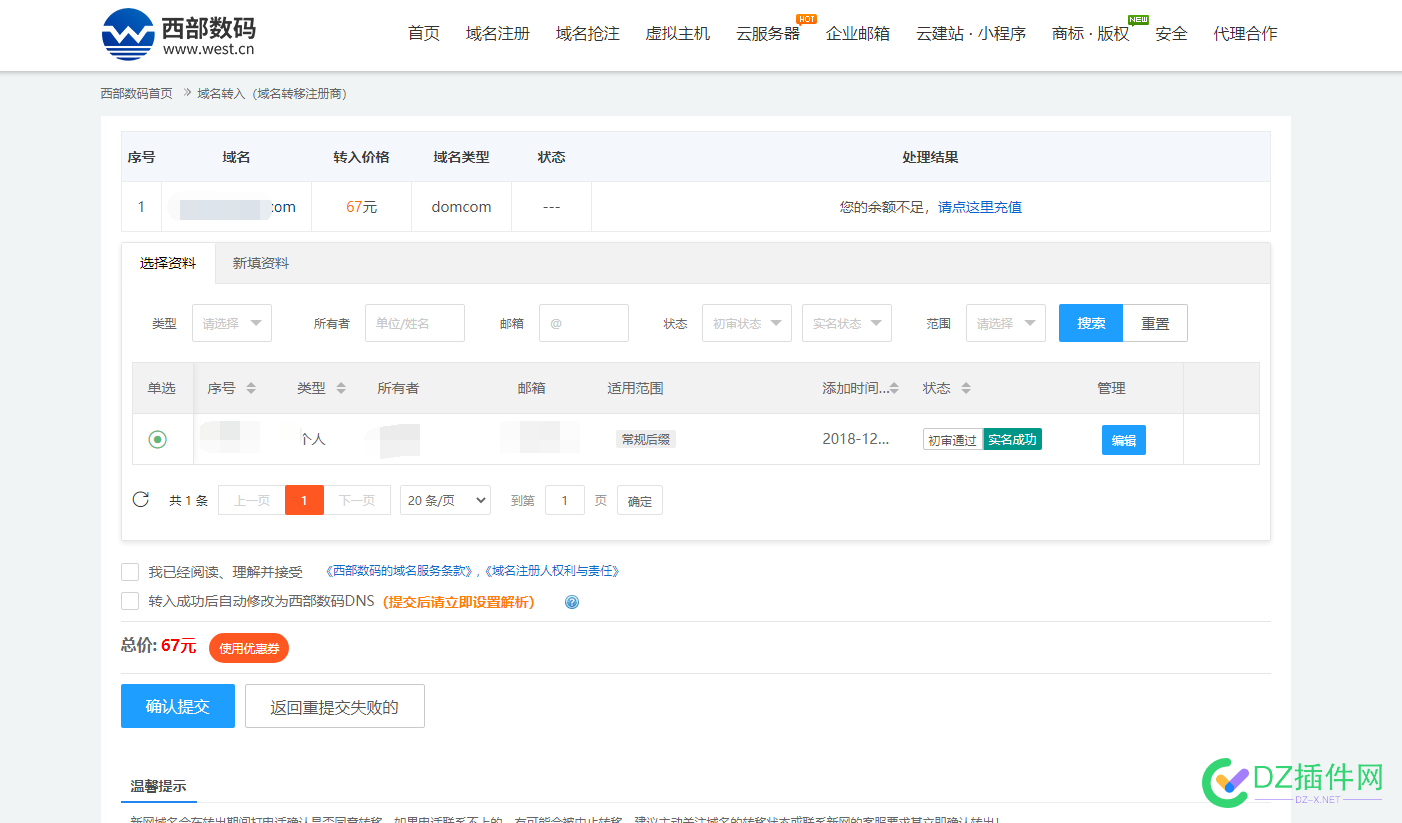Screen dimensions: 1402x823
Task: Select page 1 in pagination
Action: [305, 500]
